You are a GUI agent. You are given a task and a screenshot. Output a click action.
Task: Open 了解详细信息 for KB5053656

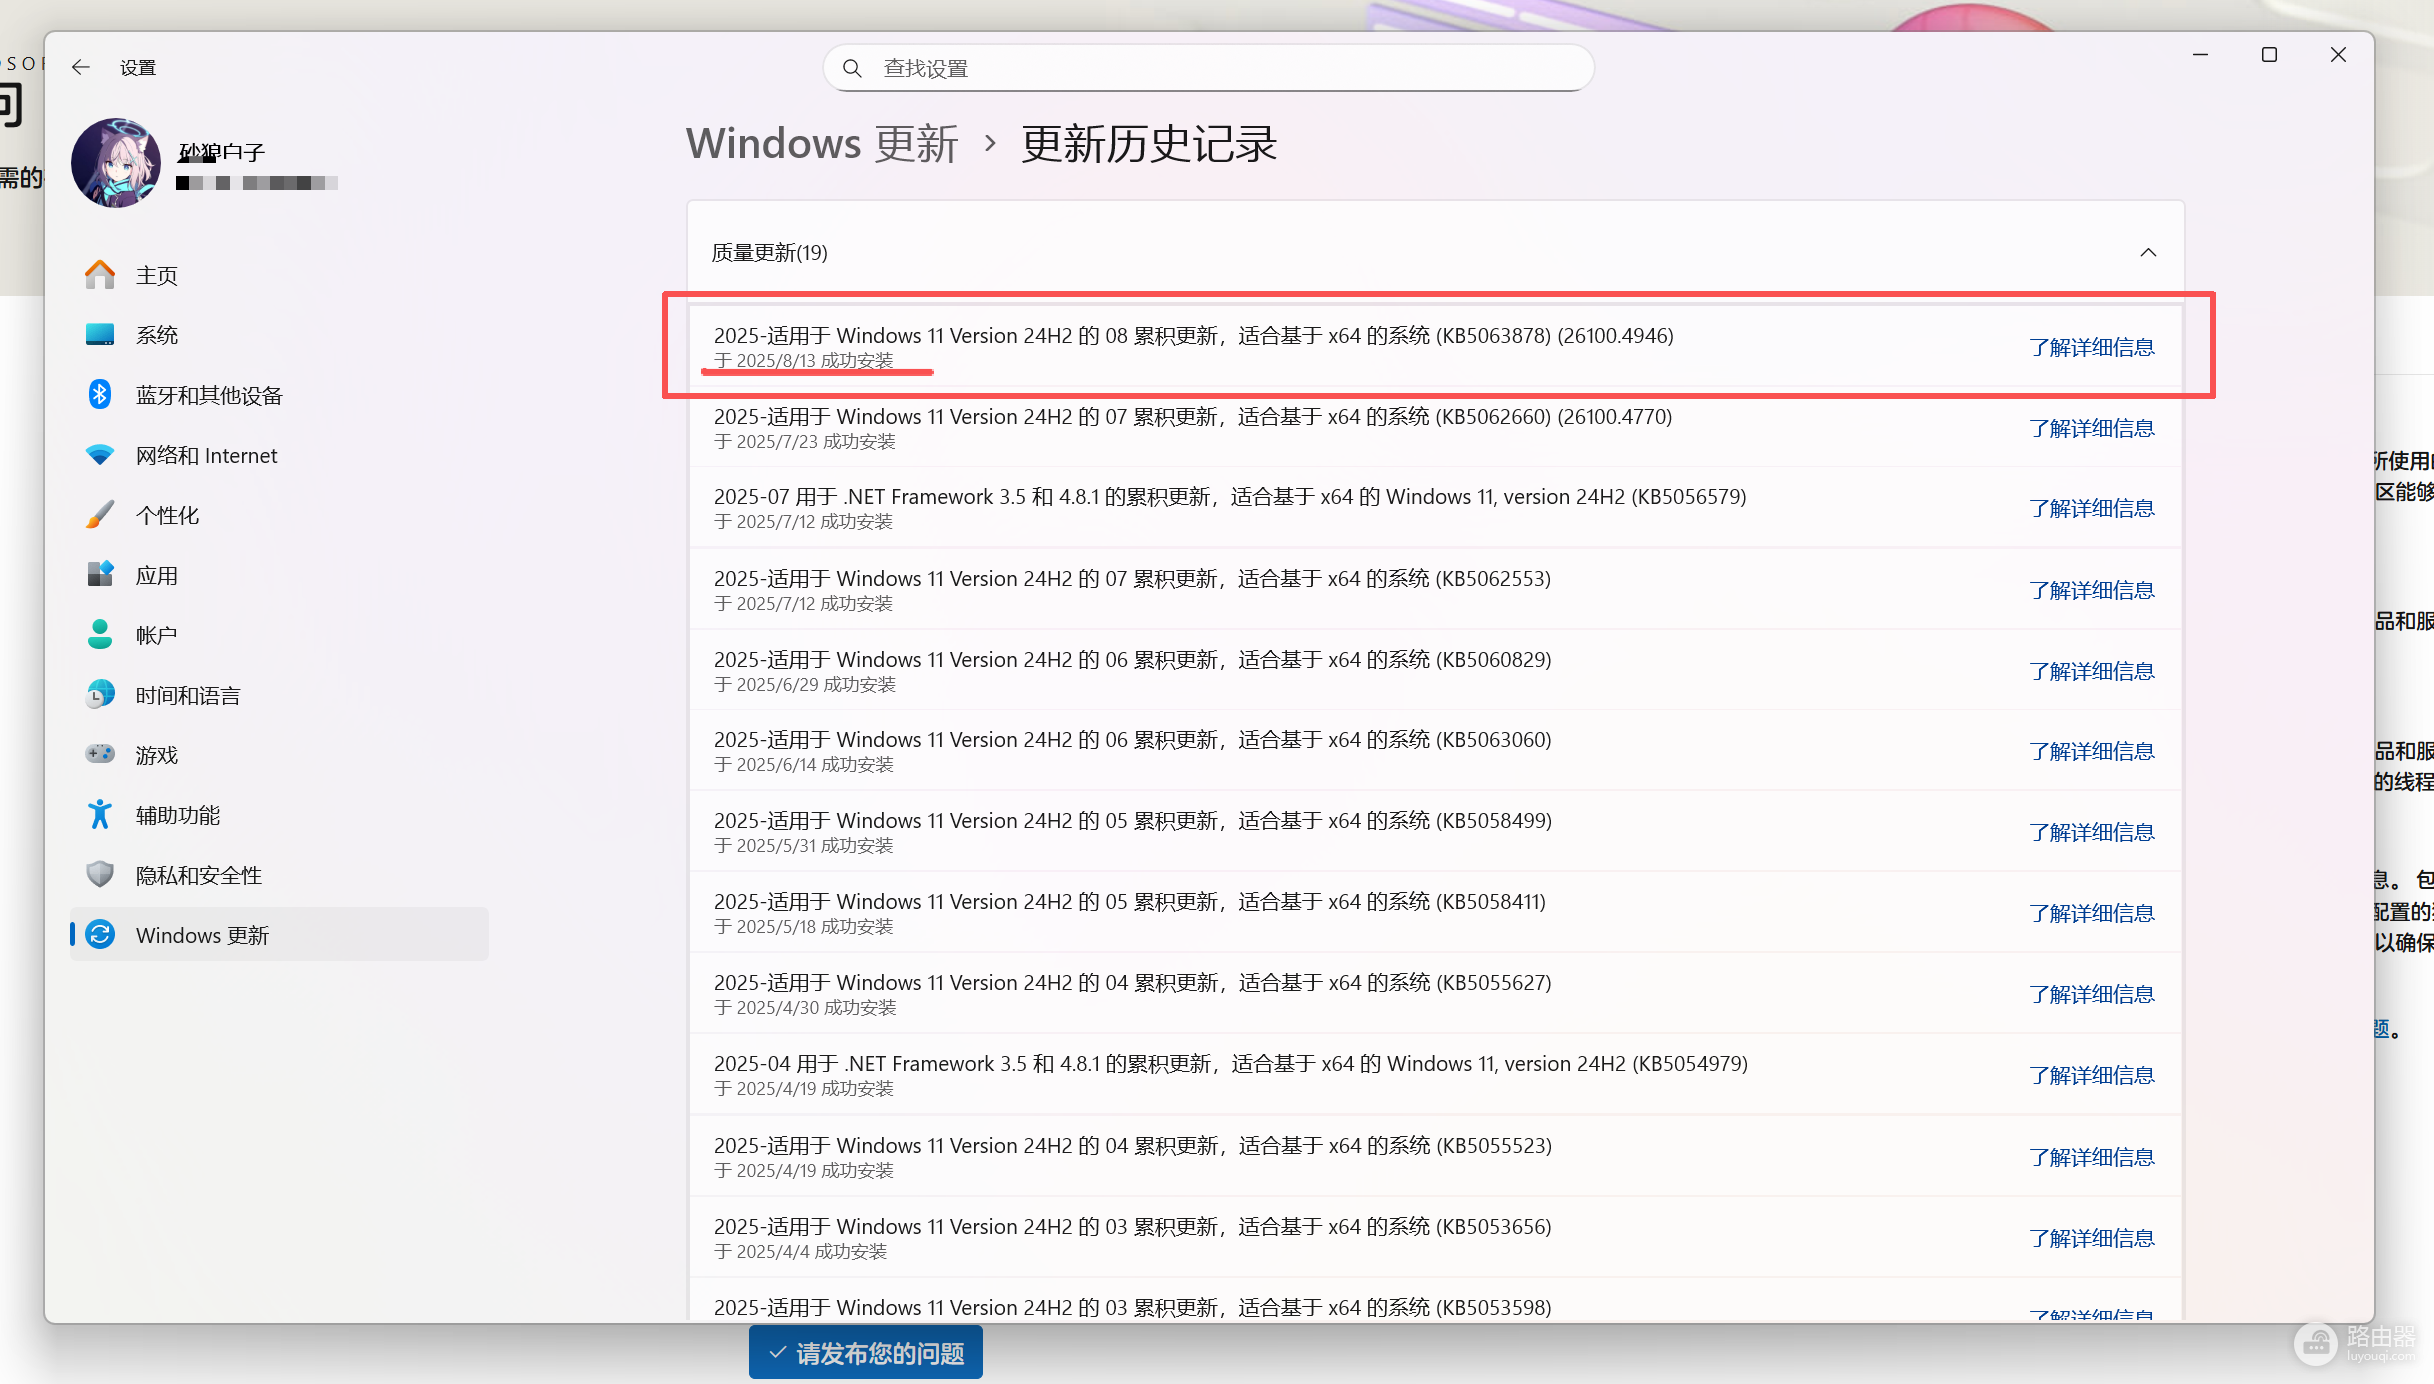pos(2092,1238)
